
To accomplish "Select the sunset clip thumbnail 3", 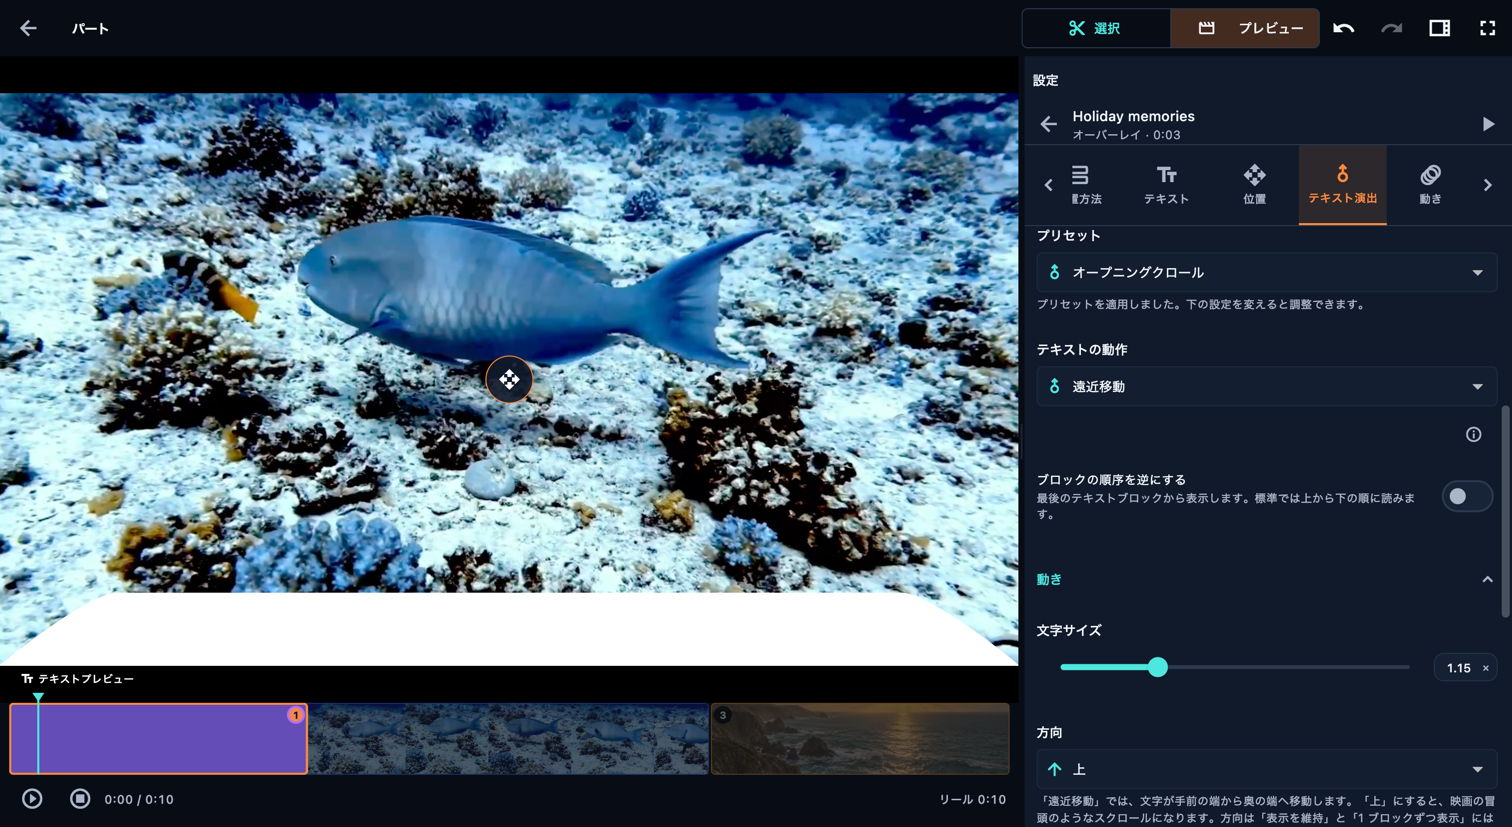I will 860,739.
